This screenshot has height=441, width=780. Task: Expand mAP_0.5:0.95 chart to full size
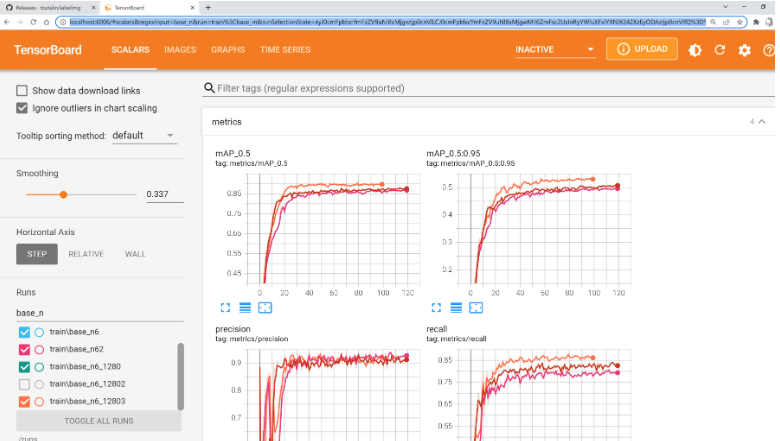click(436, 308)
